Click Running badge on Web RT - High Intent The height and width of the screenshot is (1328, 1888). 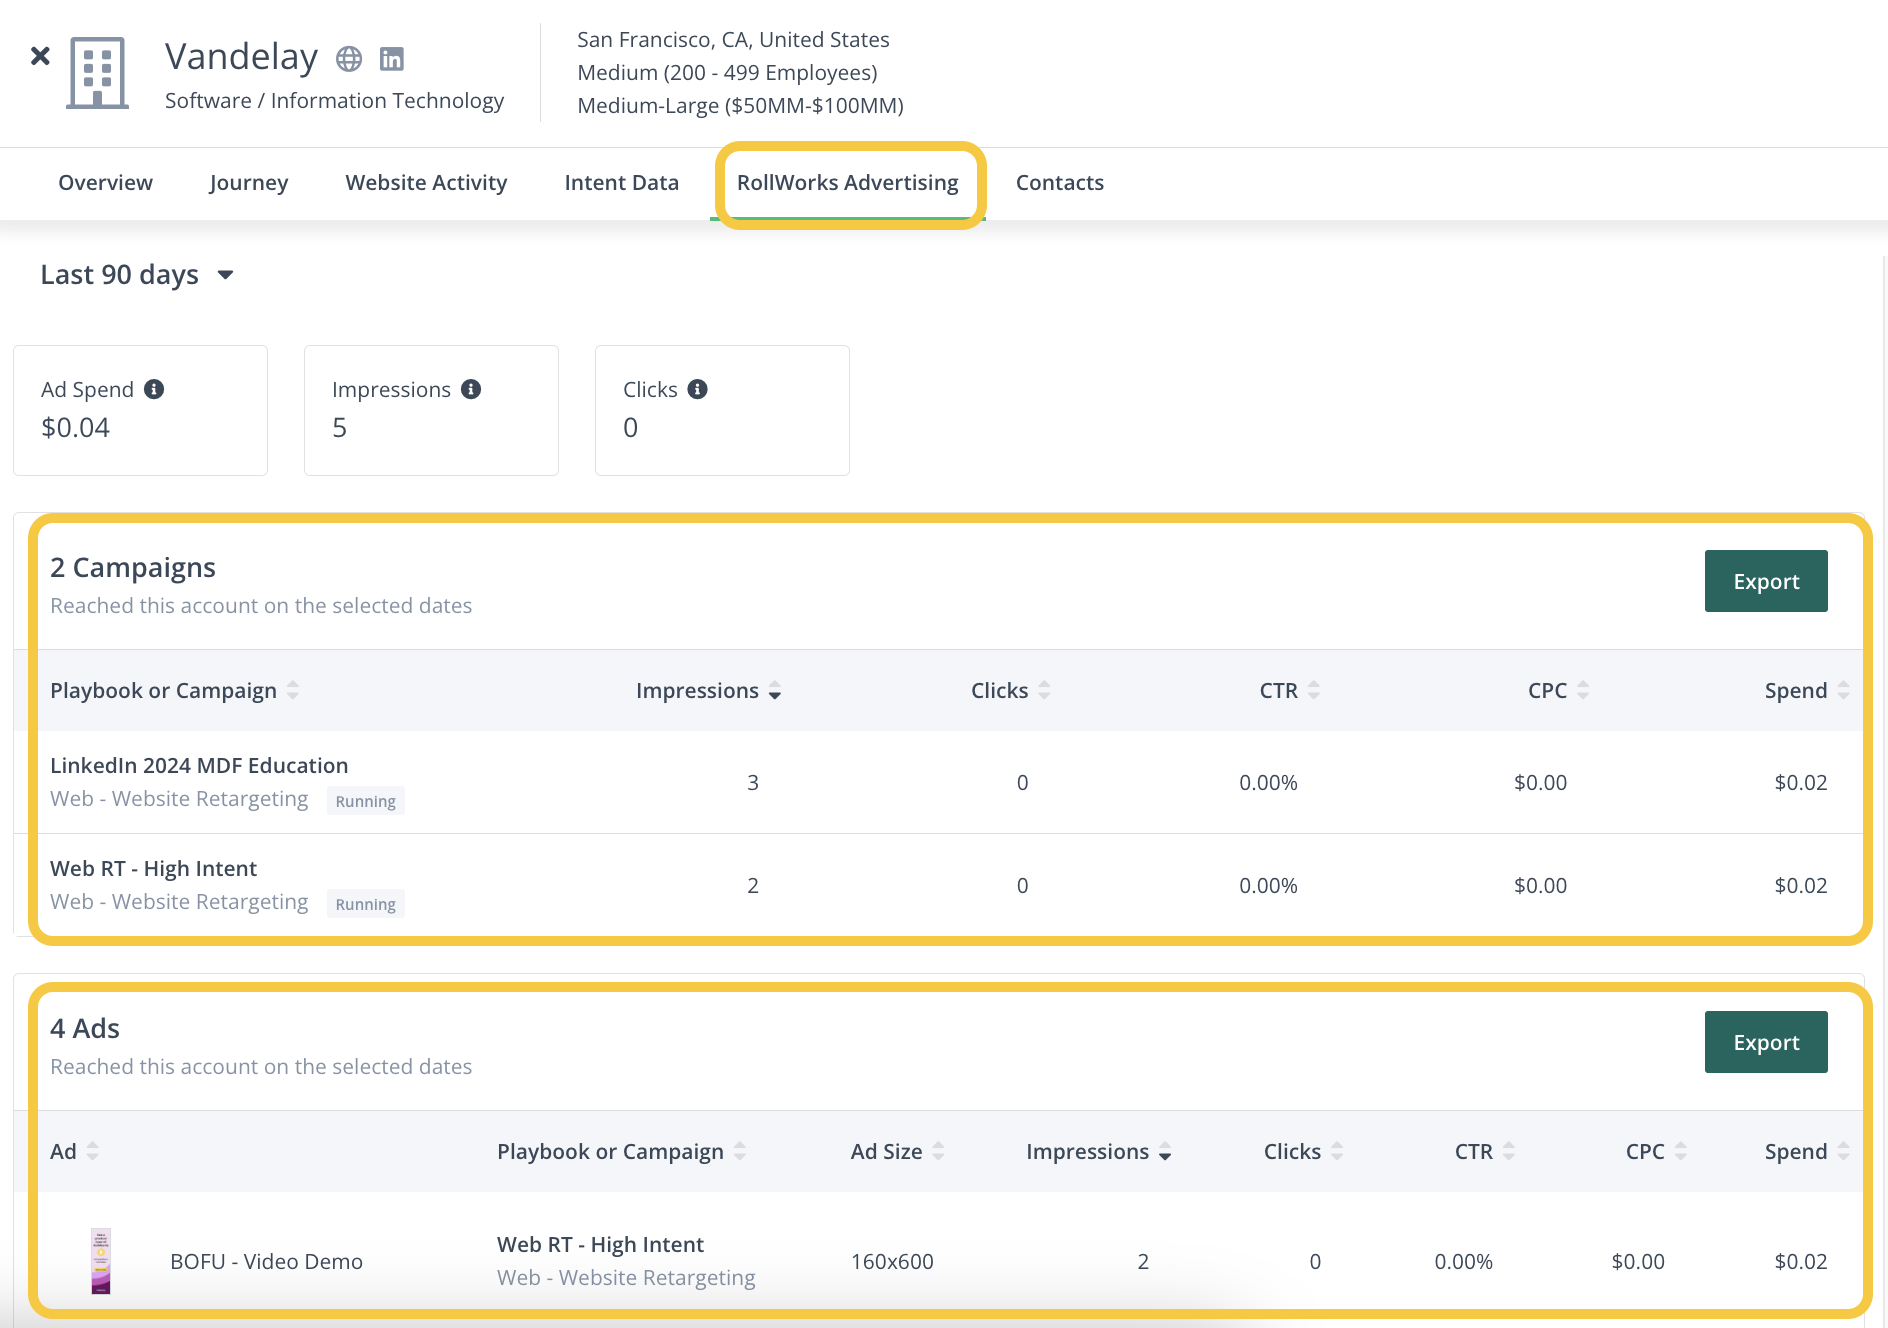pos(366,904)
